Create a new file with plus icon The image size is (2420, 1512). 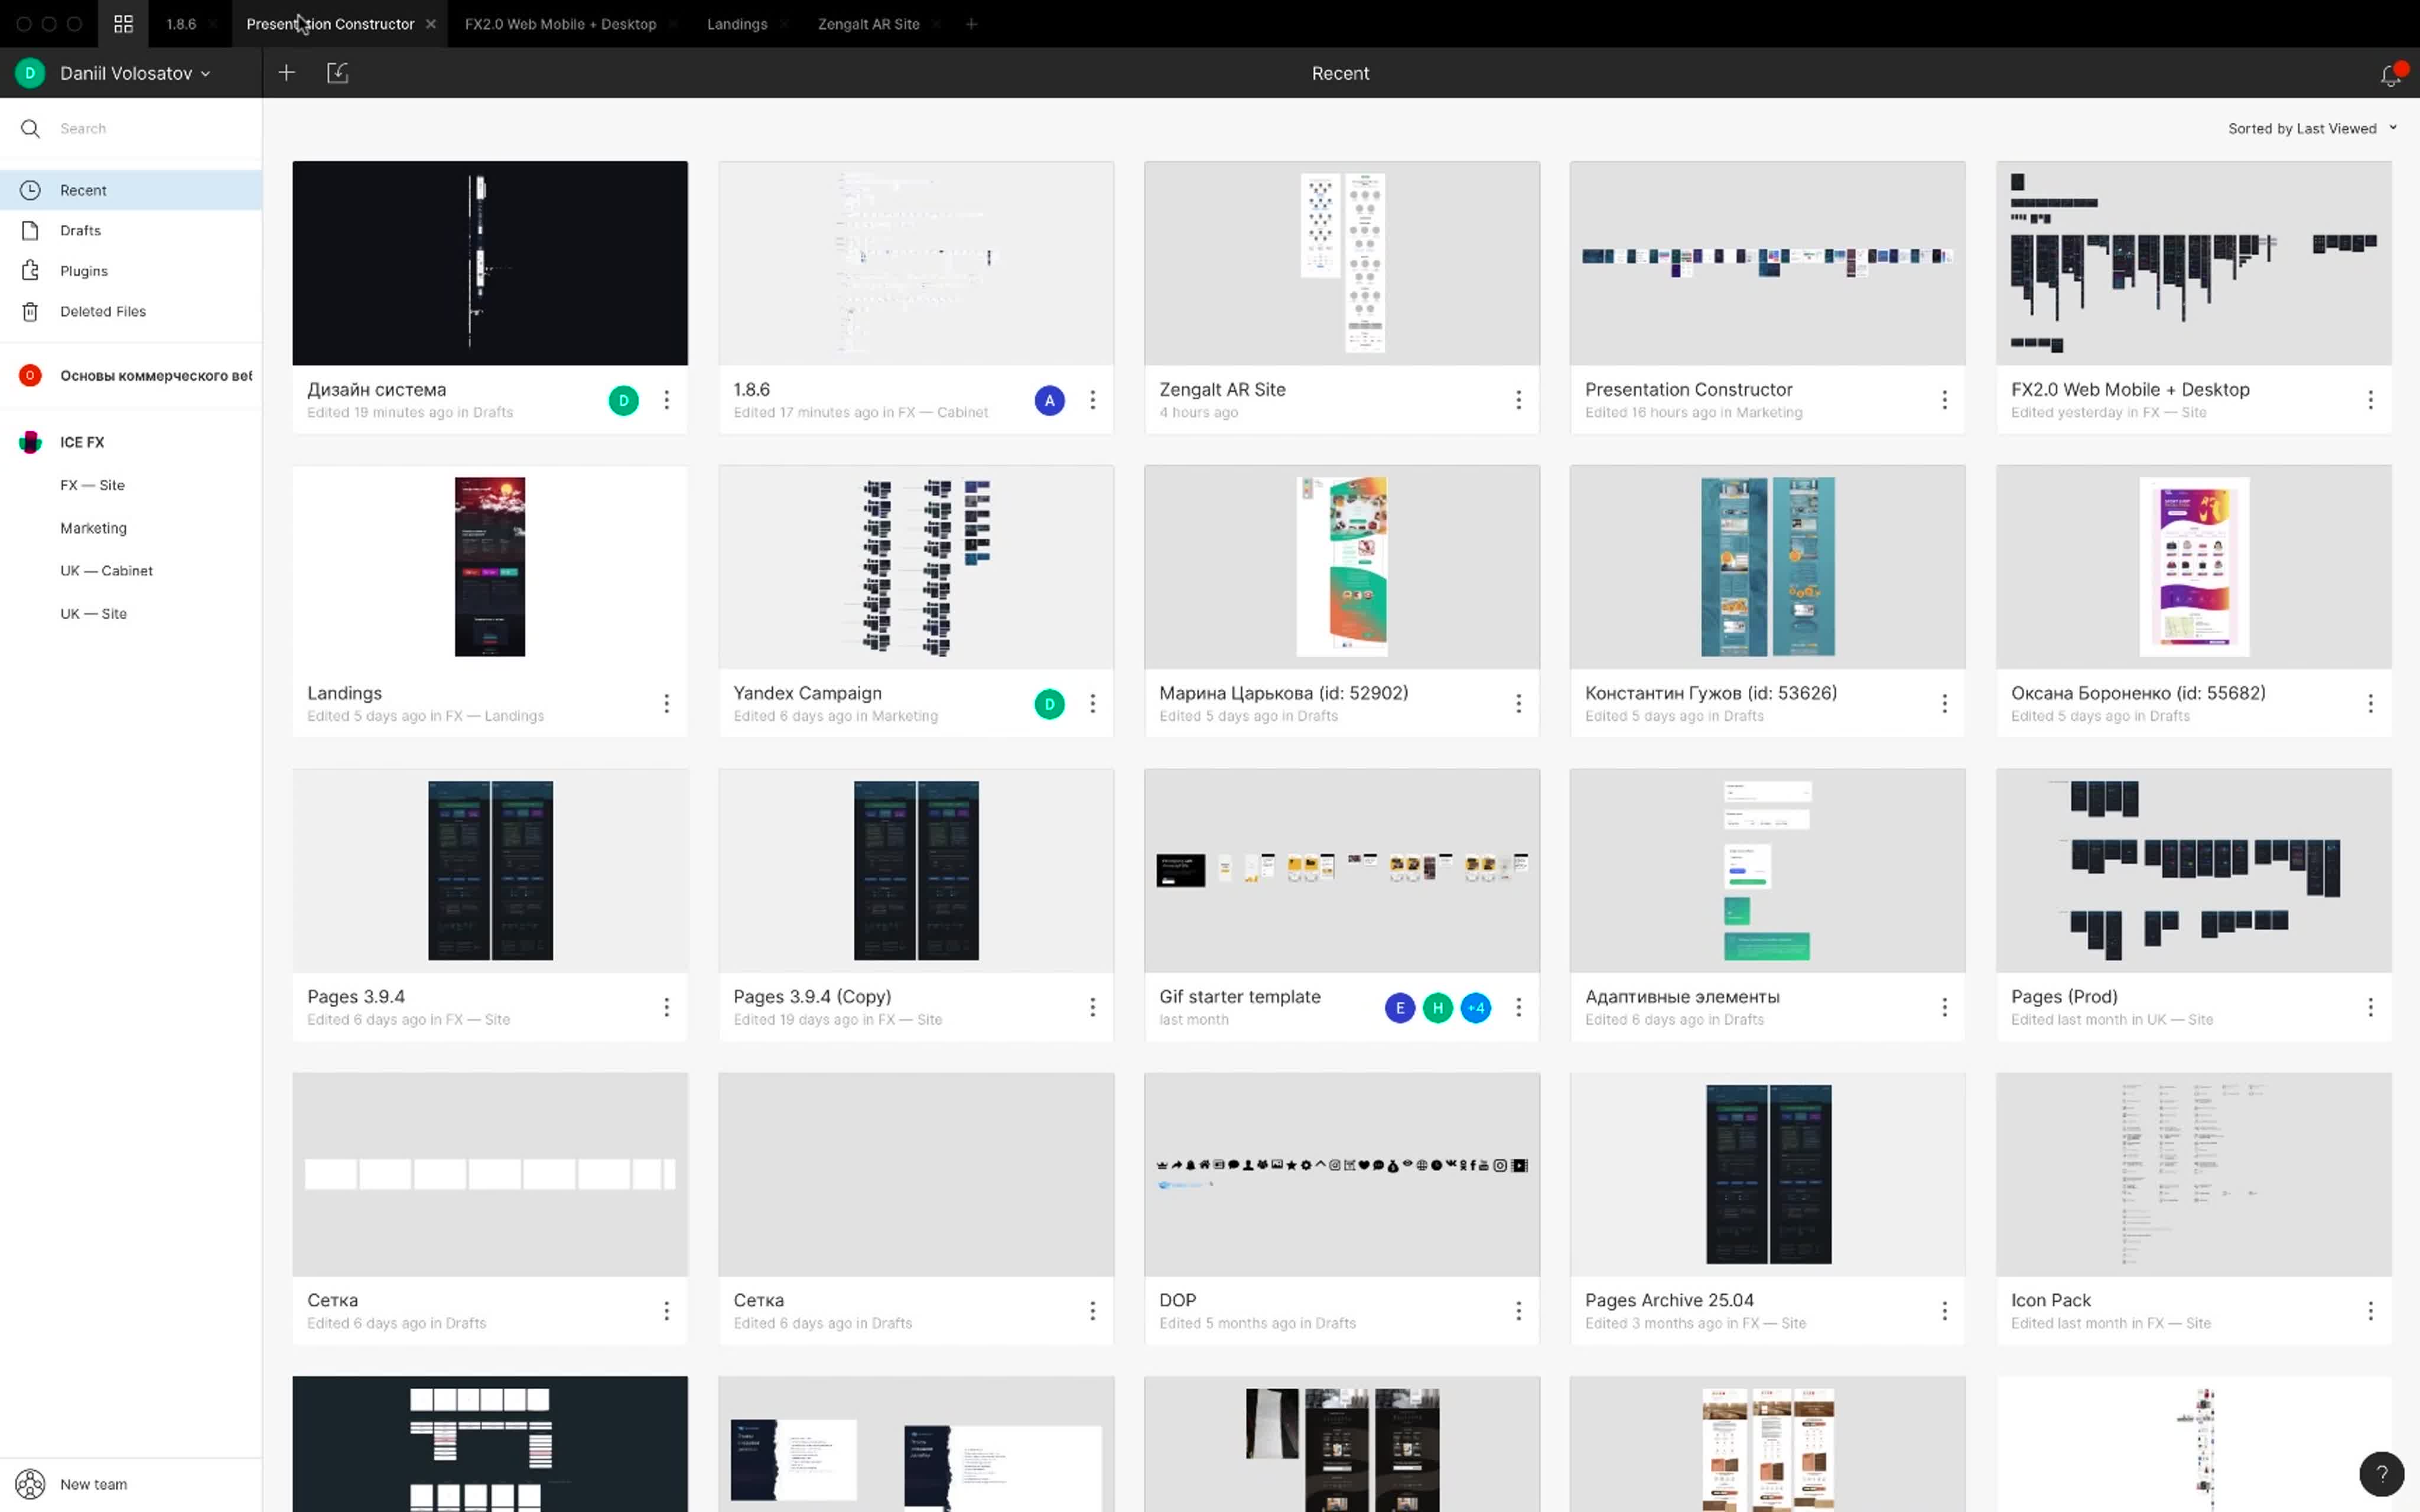(286, 73)
